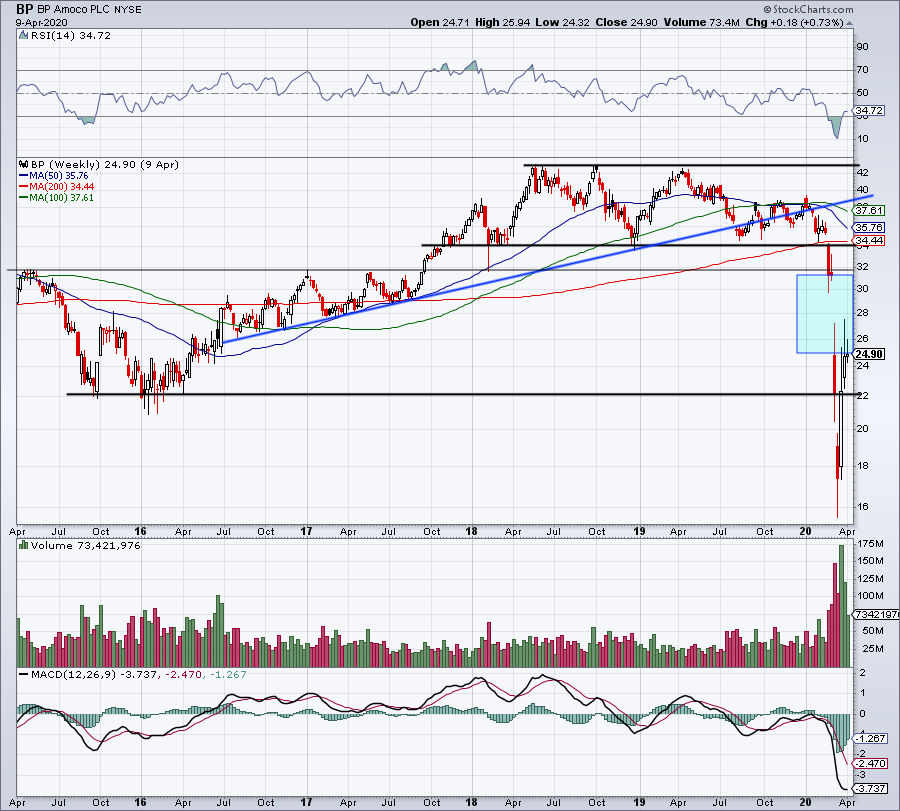Click the -2.470 signal flag on right axis
The image size is (900, 811).
click(871, 764)
